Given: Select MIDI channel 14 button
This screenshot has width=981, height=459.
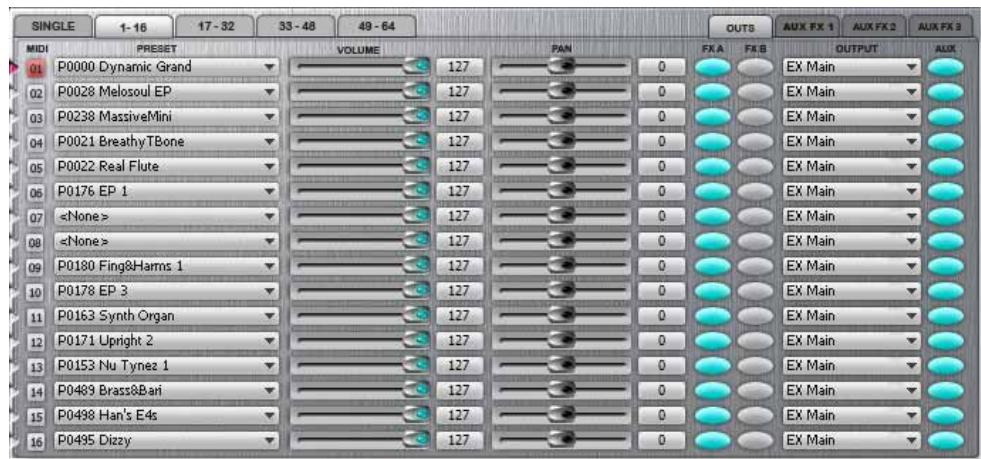Looking at the screenshot, I should click(x=36, y=391).
